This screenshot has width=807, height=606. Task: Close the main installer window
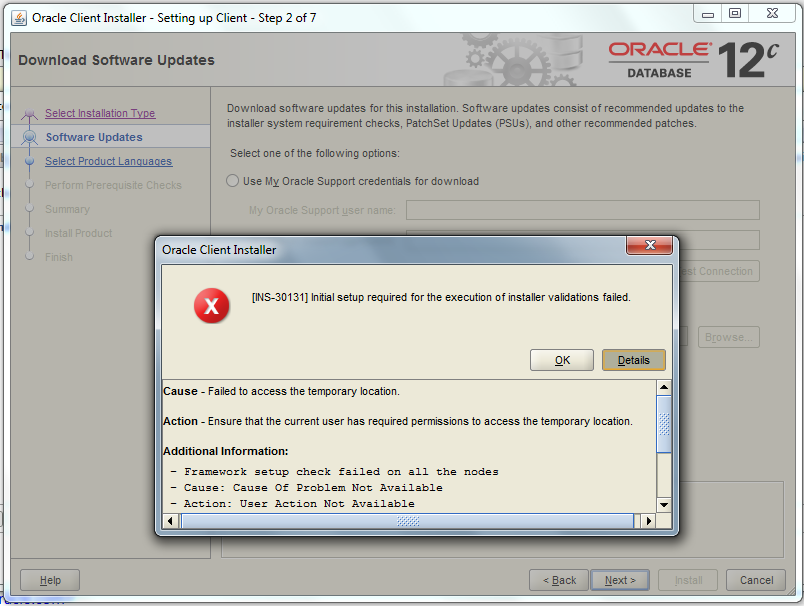[x=772, y=14]
